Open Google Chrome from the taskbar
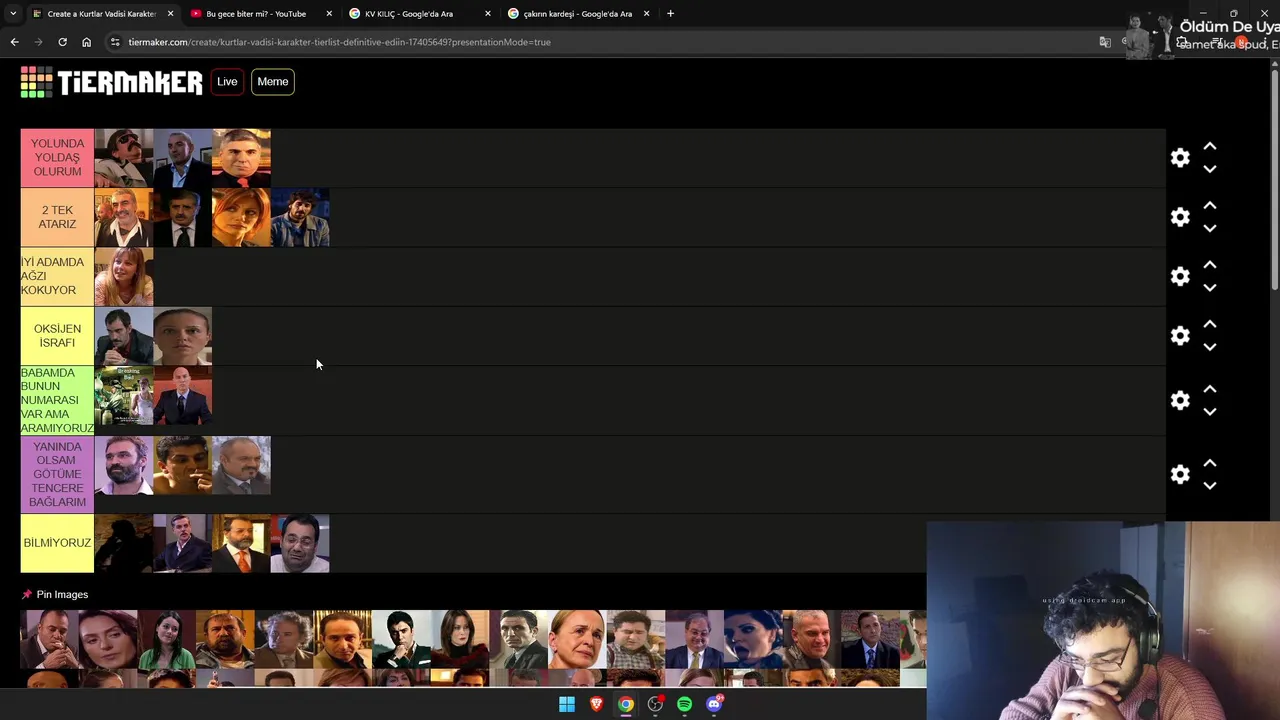The width and height of the screenshot is (1280, 720). click(625, 704)
